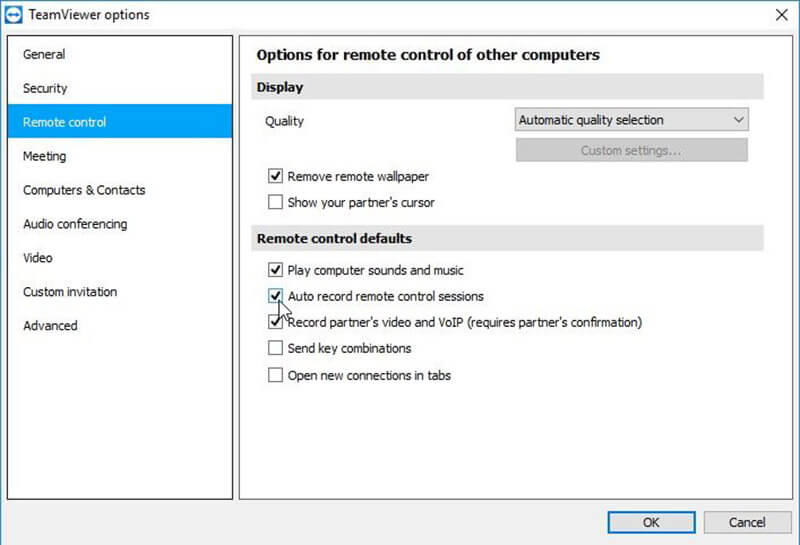Go to the Meeting options
Screen dimensions: 800x545
point(44,156)
